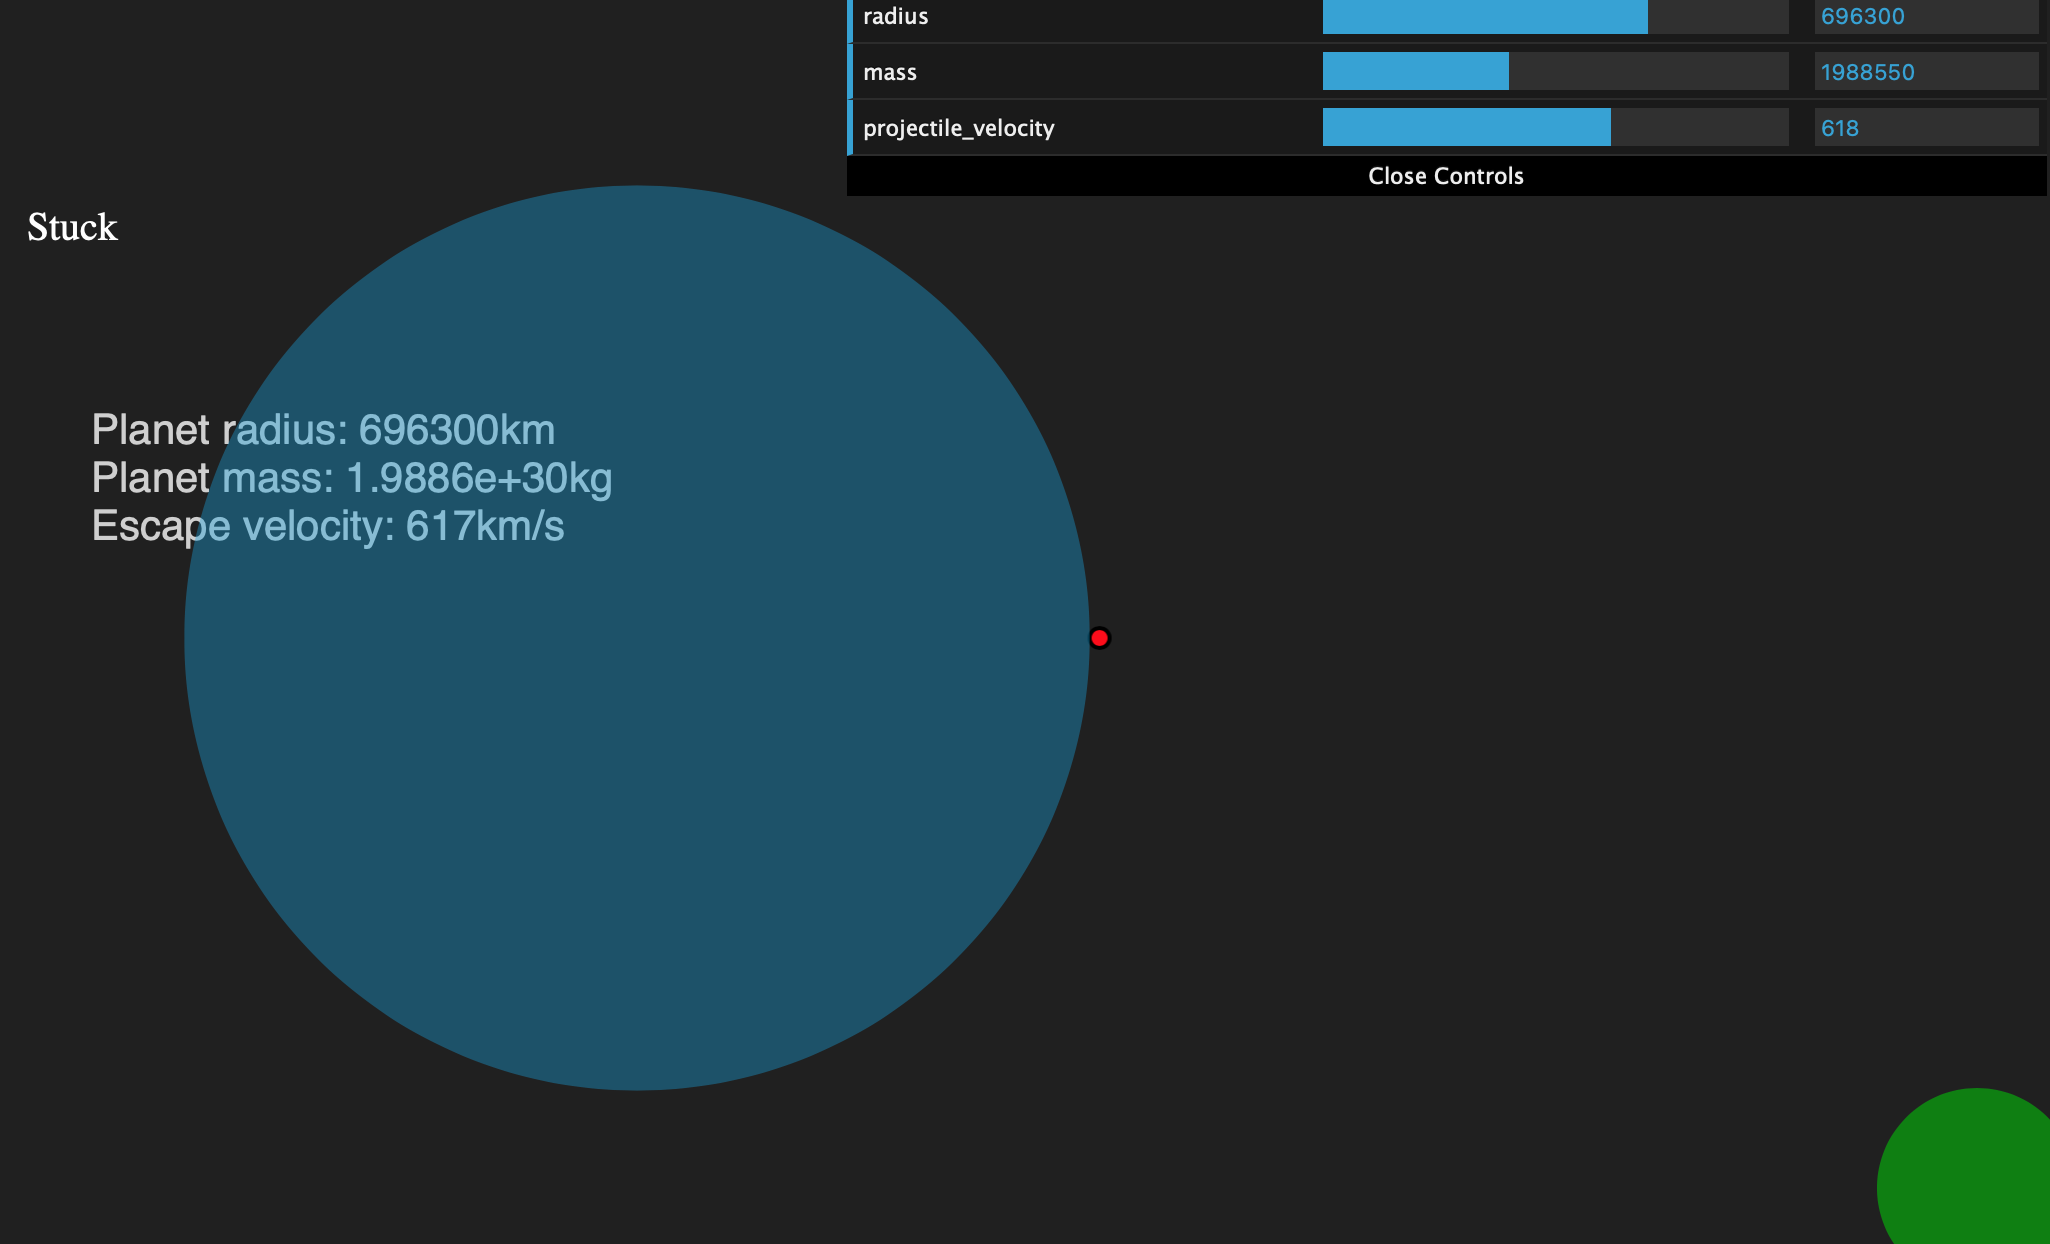Click empty track of projectile_velocity slider
The width and height of the screenshot is (2050, 1244).
click(x=1699, y=128)
